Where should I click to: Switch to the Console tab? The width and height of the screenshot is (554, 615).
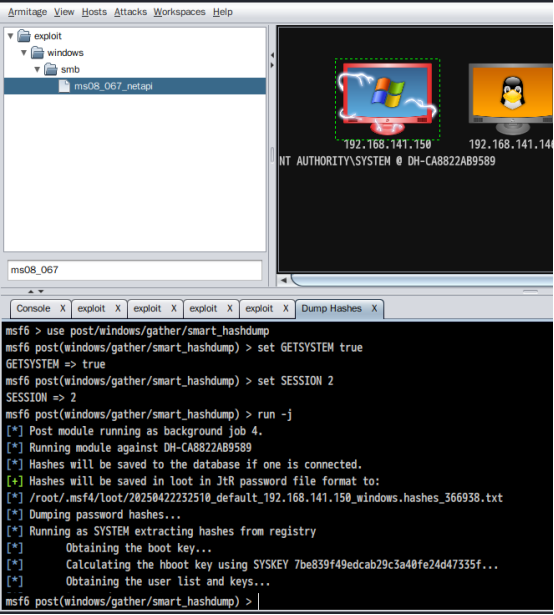[x=33, y=309]
